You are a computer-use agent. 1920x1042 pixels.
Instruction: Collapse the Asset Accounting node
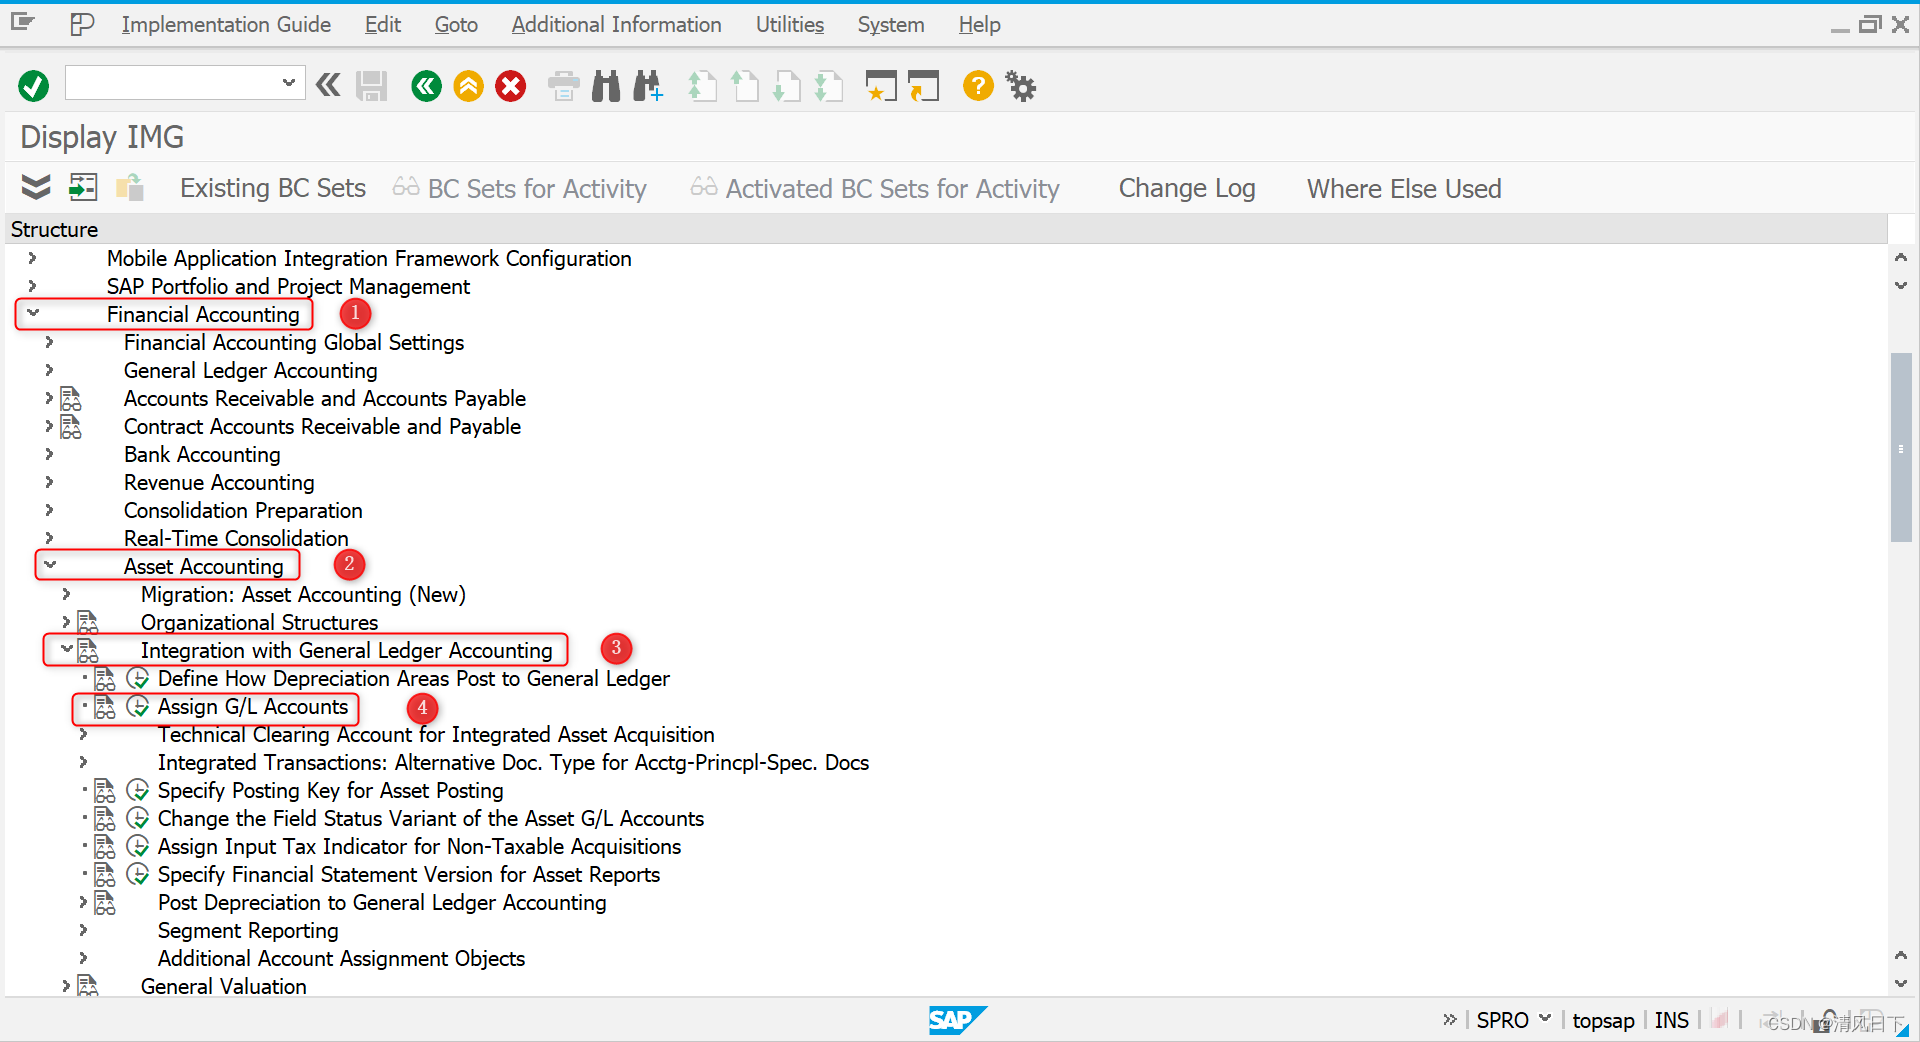click(50, 565)
